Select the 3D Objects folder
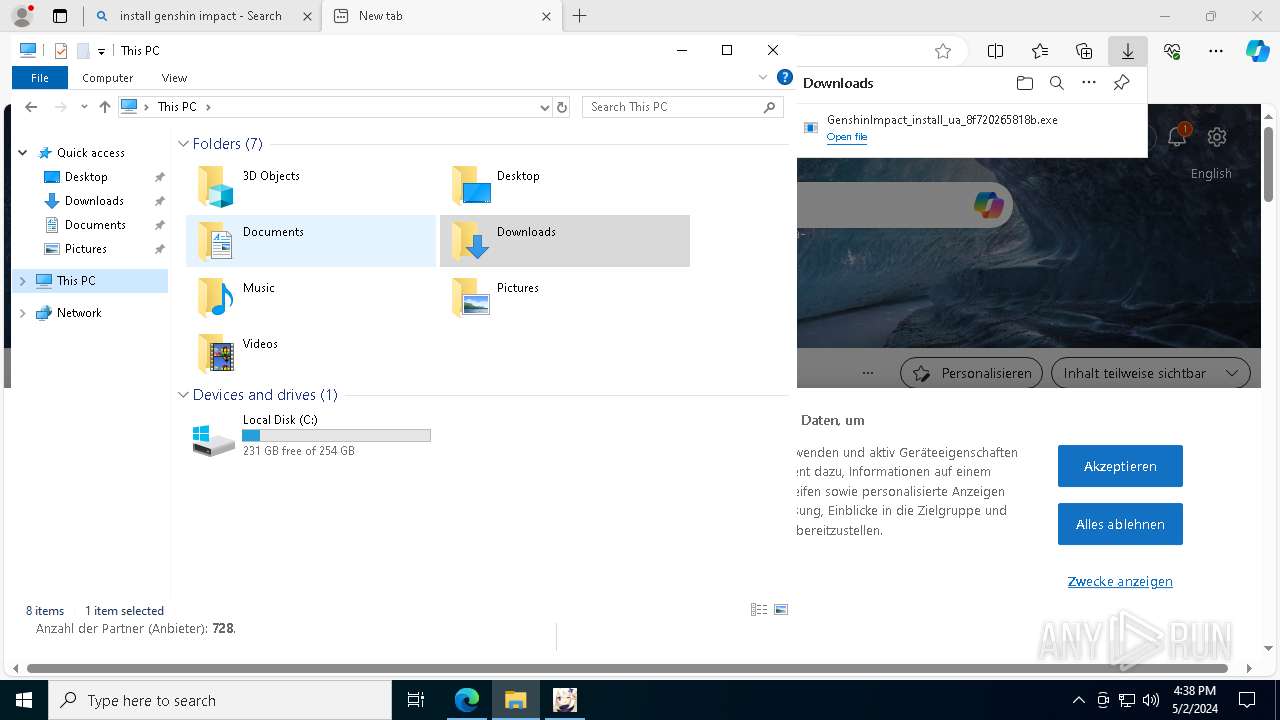The width and height of the screenshot is (1280, 720). pyautogui.click(x=311, y=185)
